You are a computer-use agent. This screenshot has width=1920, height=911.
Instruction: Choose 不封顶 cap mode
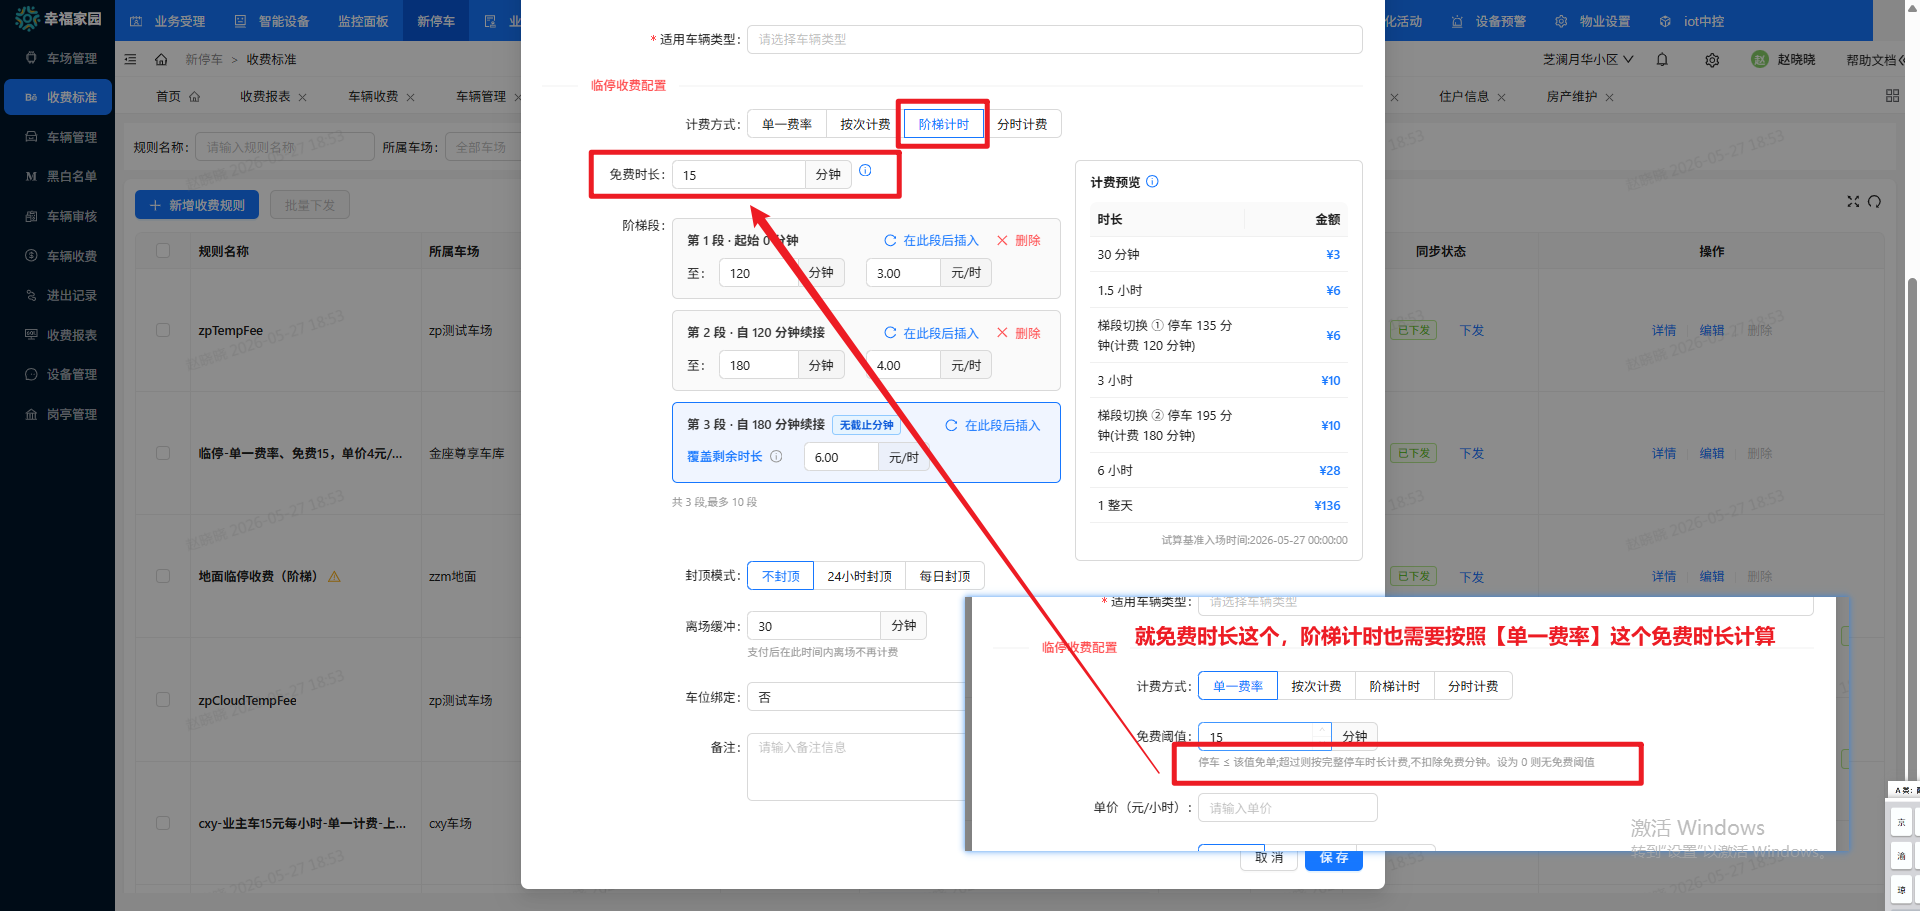point(781,576)
